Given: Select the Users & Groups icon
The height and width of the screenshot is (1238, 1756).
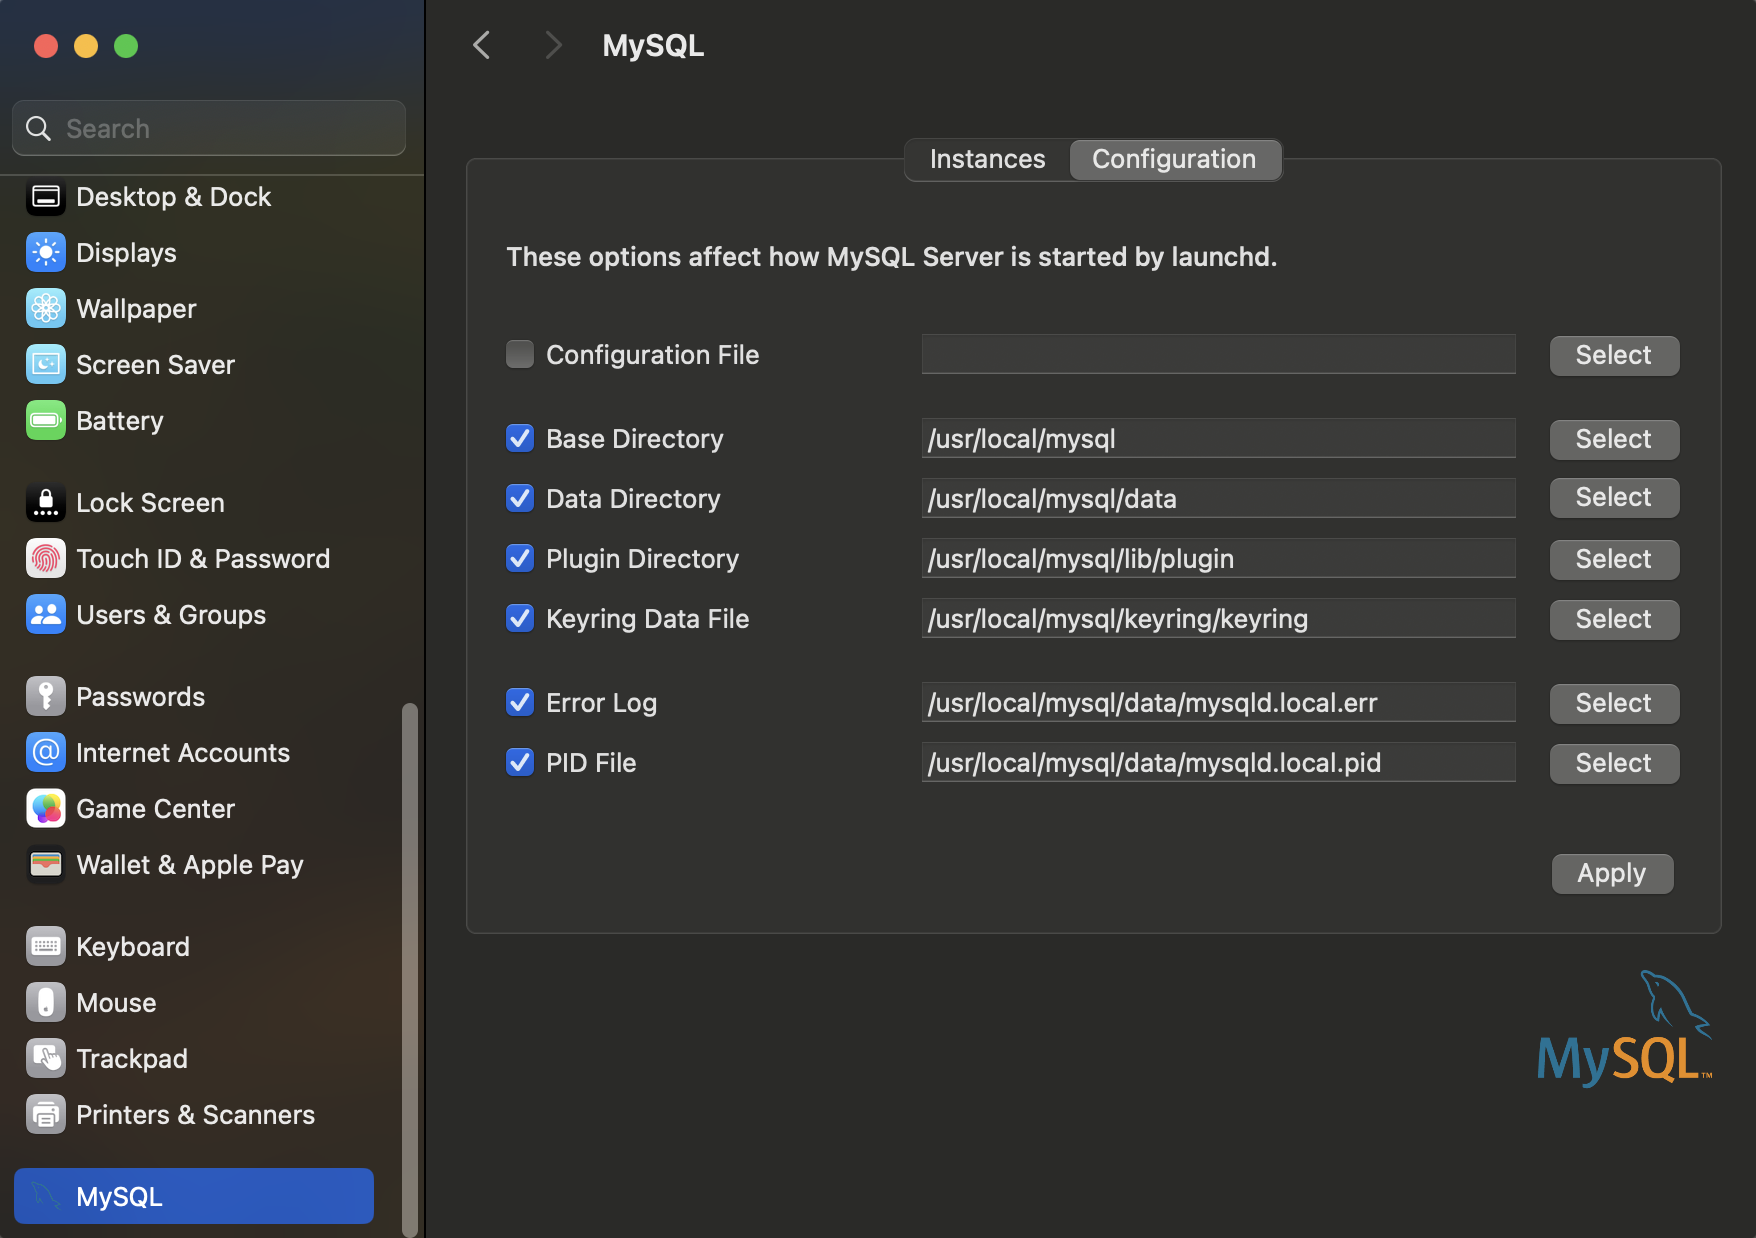Looking at the screenshot, I should point(46,615).
